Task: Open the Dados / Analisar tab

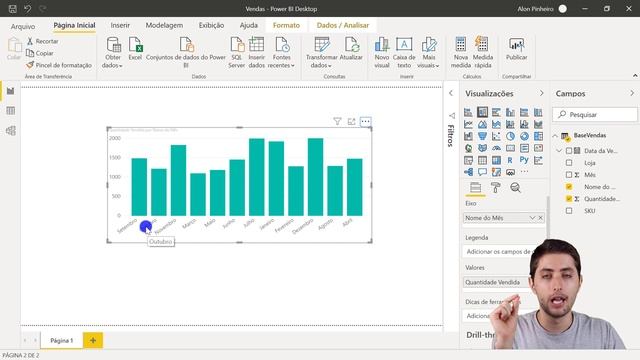Action: click(x=342, y=25)
